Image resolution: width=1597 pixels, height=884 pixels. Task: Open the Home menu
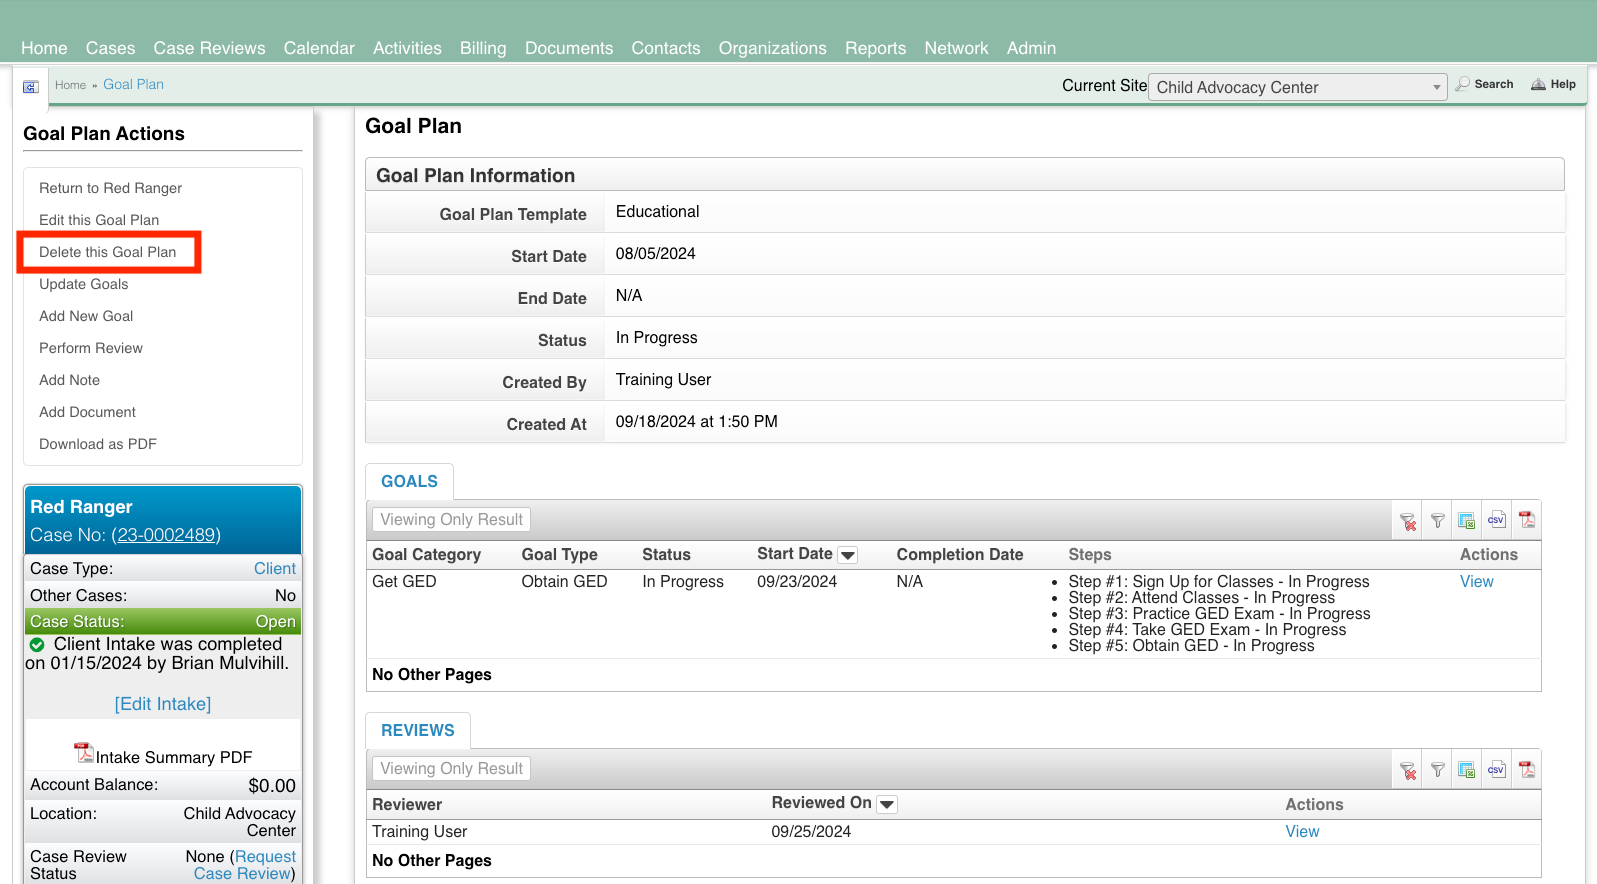click(x=44, y=48)
